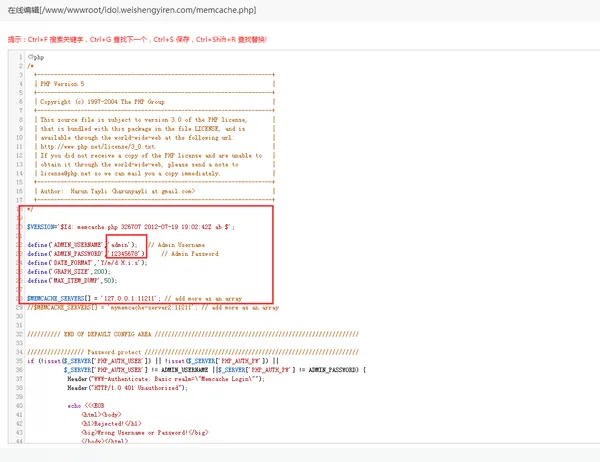Click the 'if (!isset($_SERVER' line 35
The image size is (600, 462).
coord(153,361)
